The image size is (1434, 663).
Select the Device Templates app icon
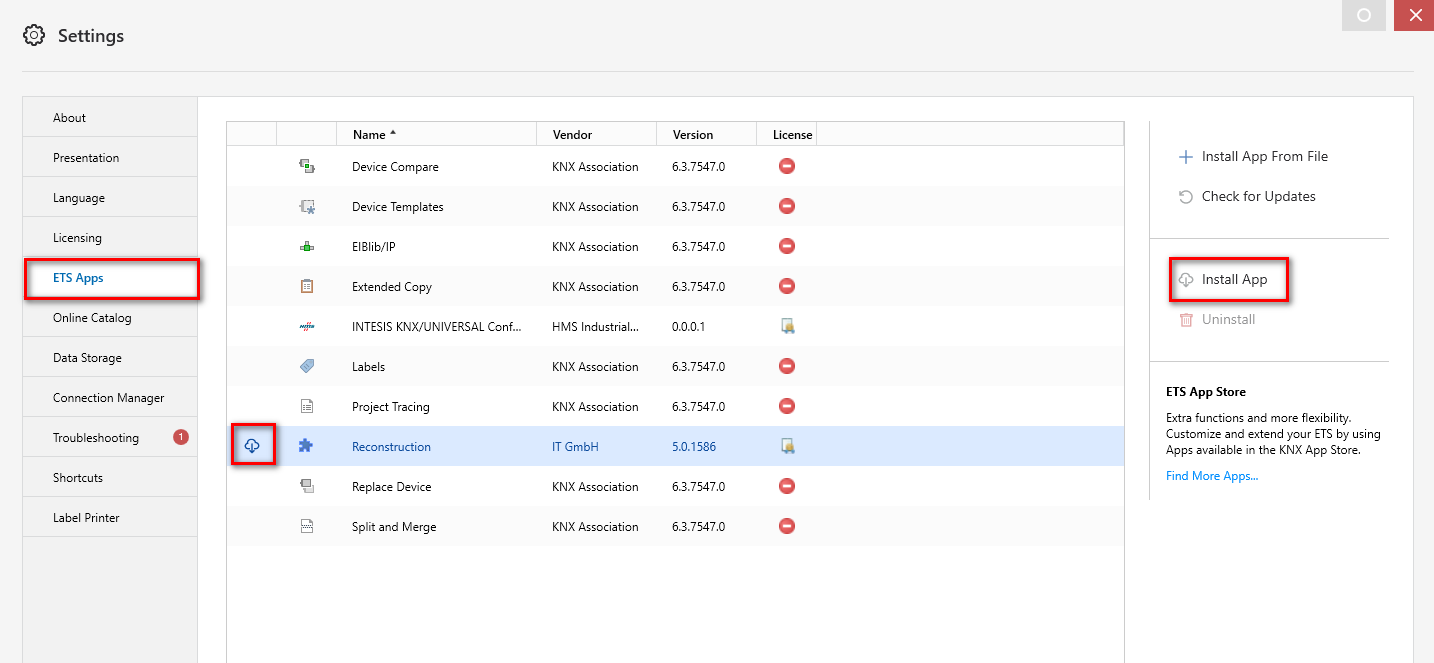tap(308, 206)
